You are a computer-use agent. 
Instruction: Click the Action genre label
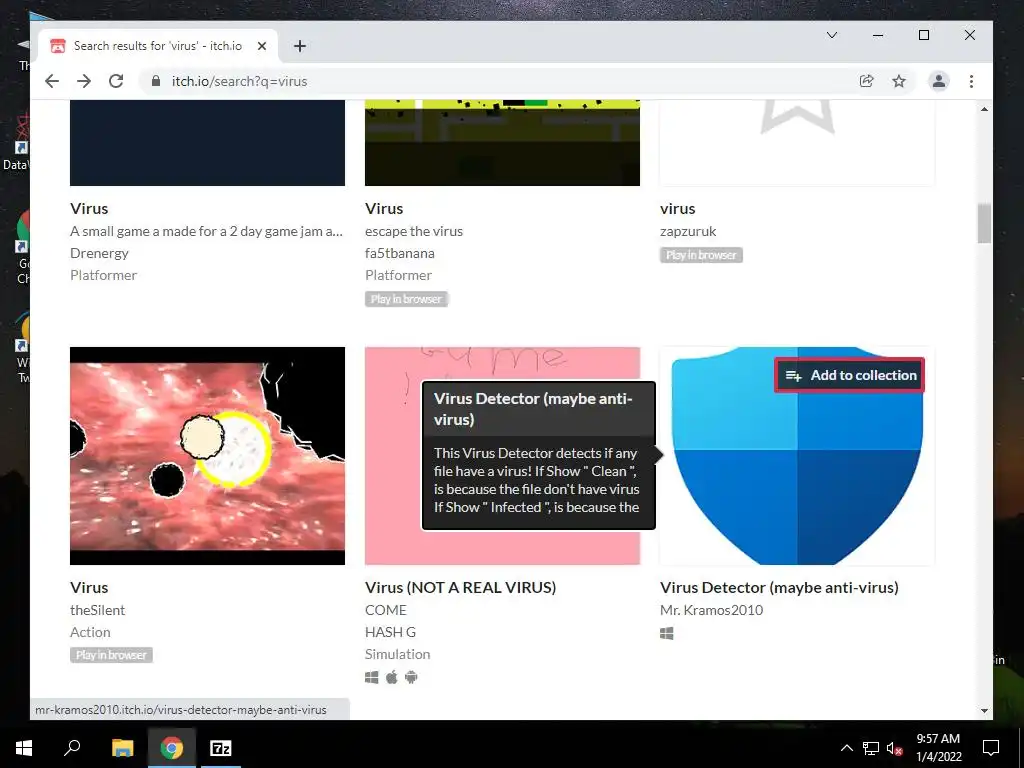click(90, 632)
